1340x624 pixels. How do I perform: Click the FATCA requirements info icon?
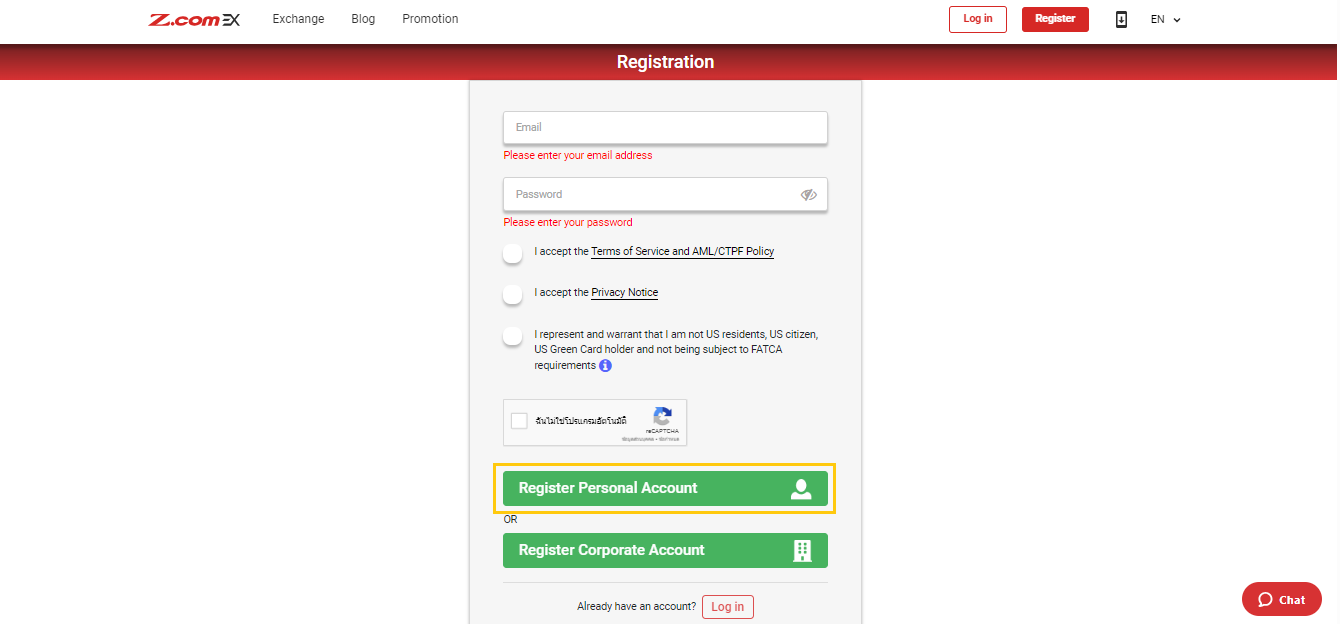[x=605, y=366]
